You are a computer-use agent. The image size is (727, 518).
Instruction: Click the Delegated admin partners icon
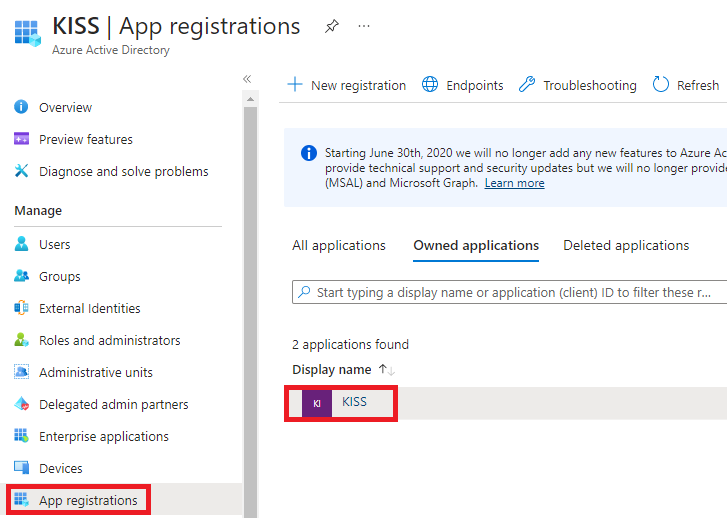pos(21,403)
